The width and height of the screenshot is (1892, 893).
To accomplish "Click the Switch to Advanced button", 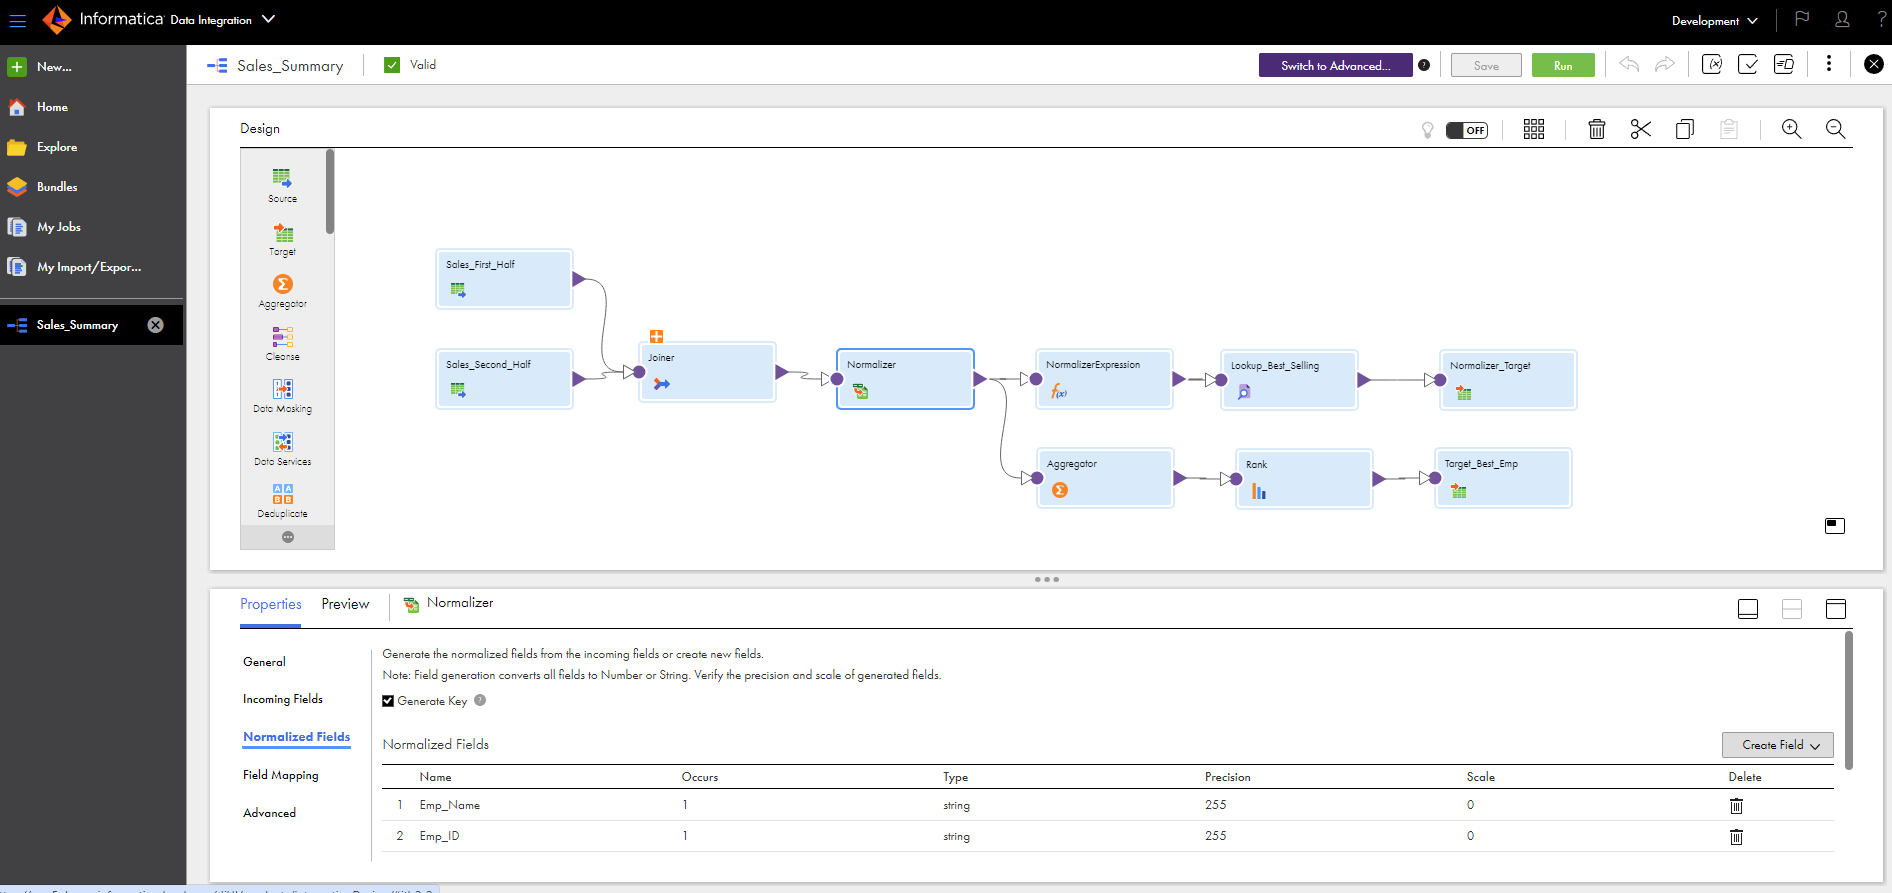I will coord(1335,66).
